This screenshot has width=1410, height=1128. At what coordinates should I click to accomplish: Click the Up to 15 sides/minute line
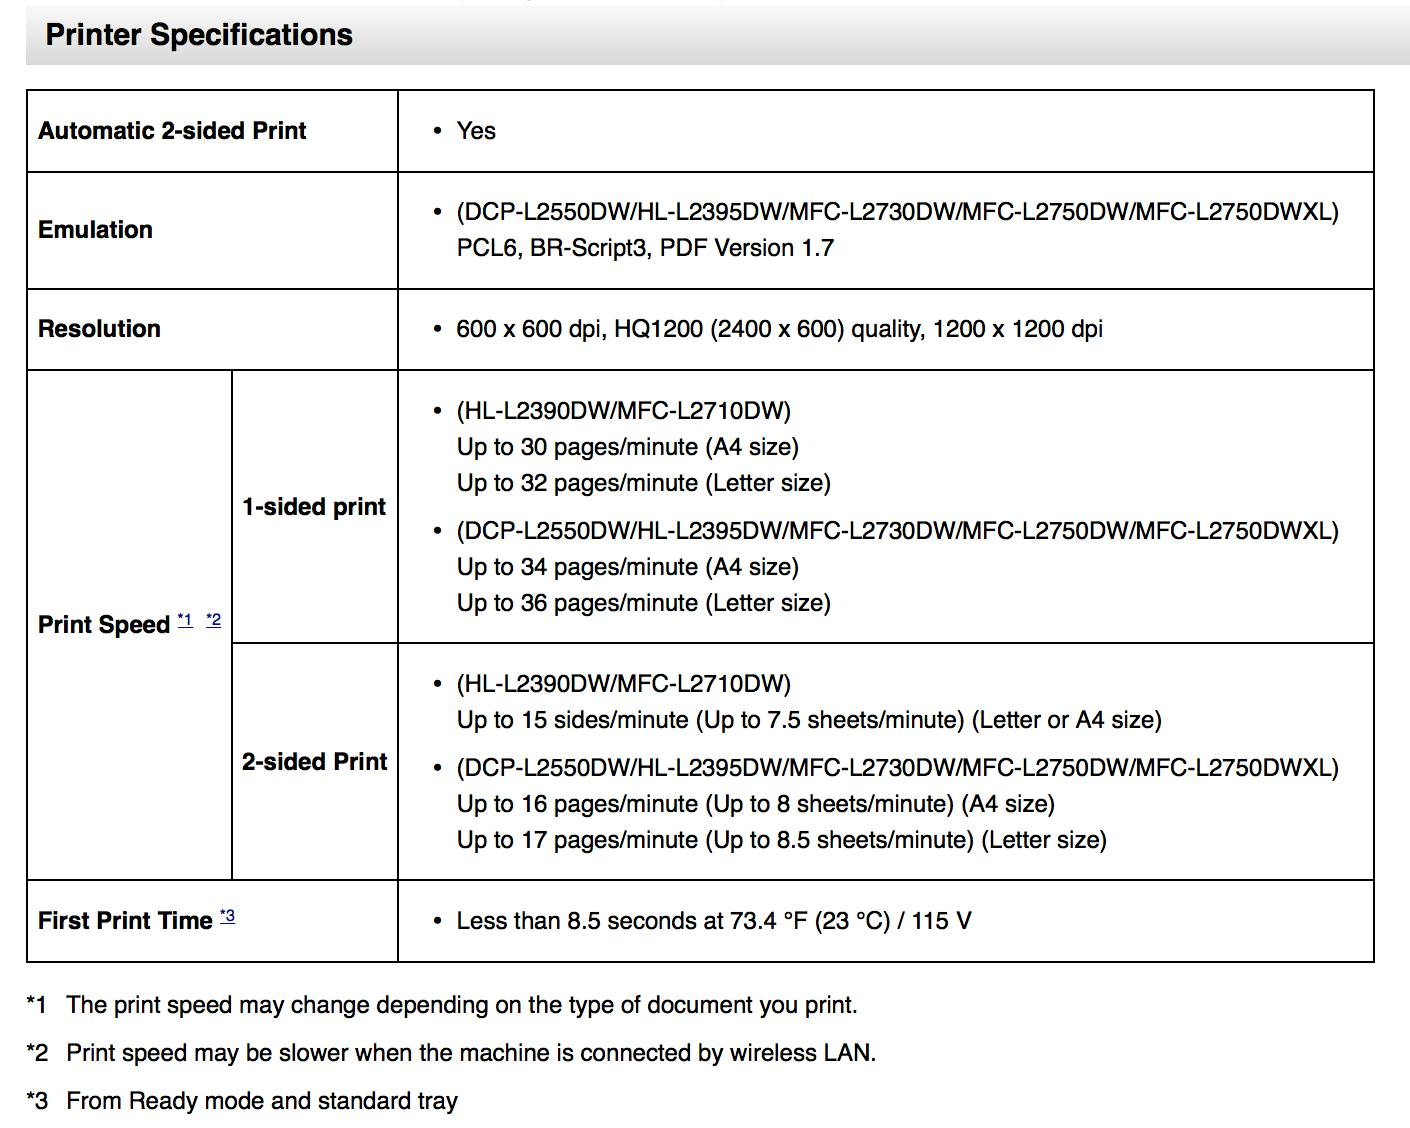808,720
